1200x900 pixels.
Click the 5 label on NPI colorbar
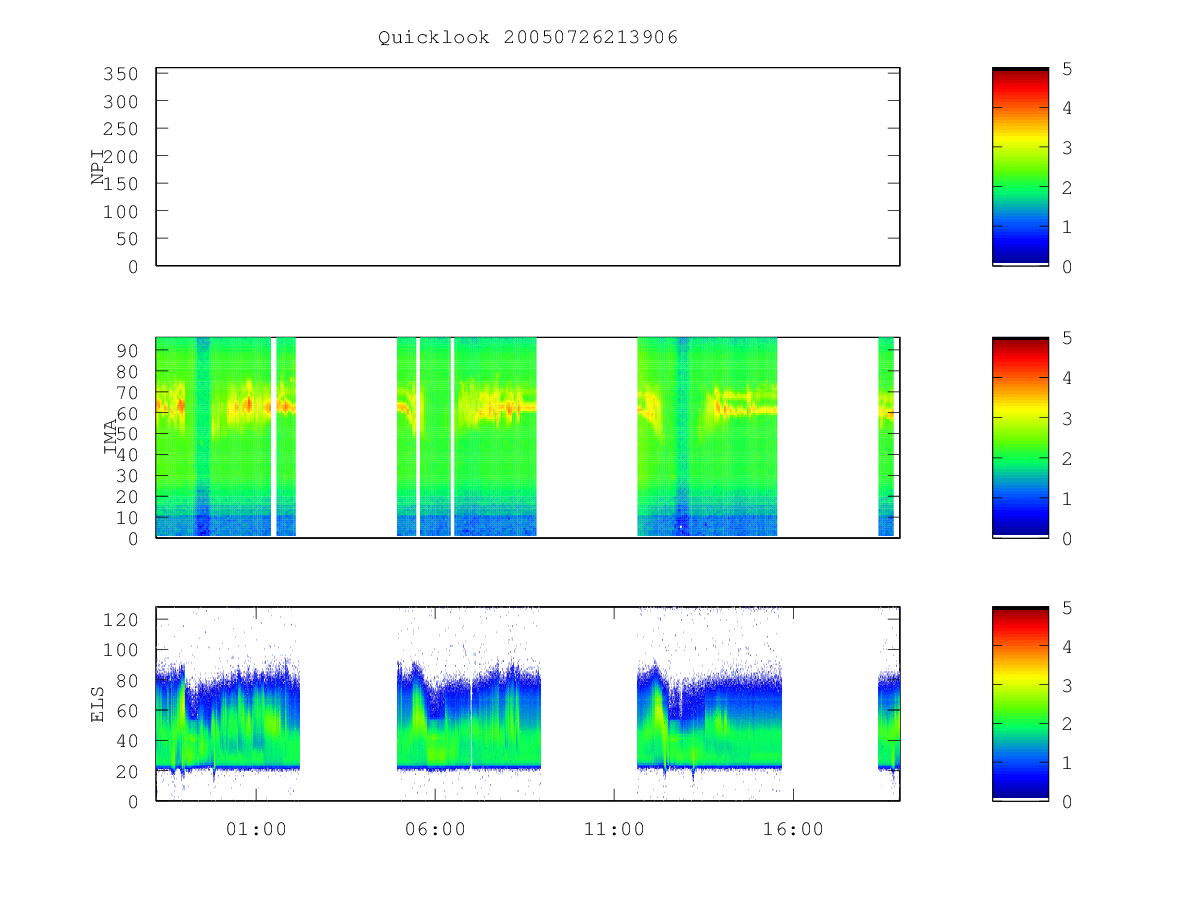1067,69
